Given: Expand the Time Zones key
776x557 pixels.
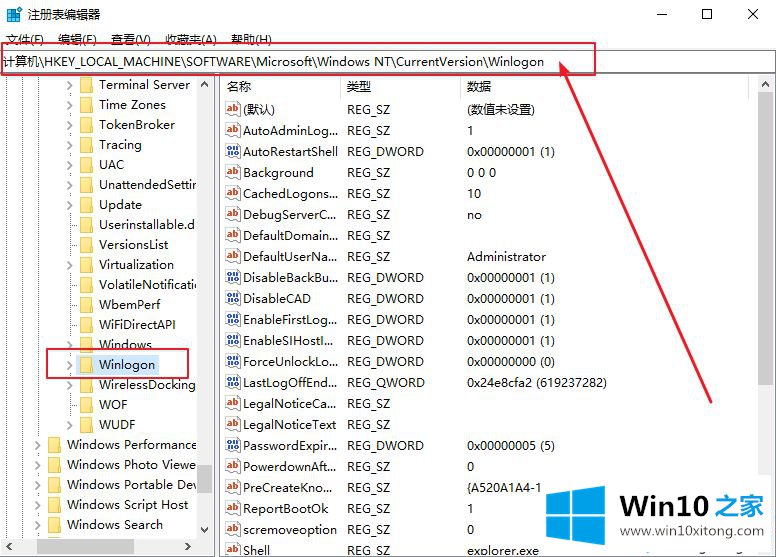Looking at the screenshot, I should (x=69, y=105).
